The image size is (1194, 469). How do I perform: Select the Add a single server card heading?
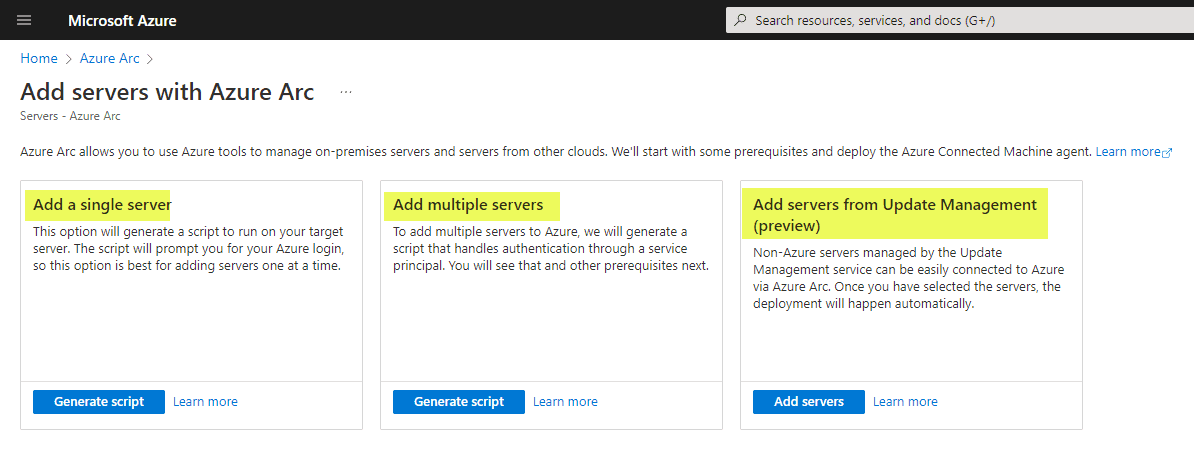tap(102, 205)
